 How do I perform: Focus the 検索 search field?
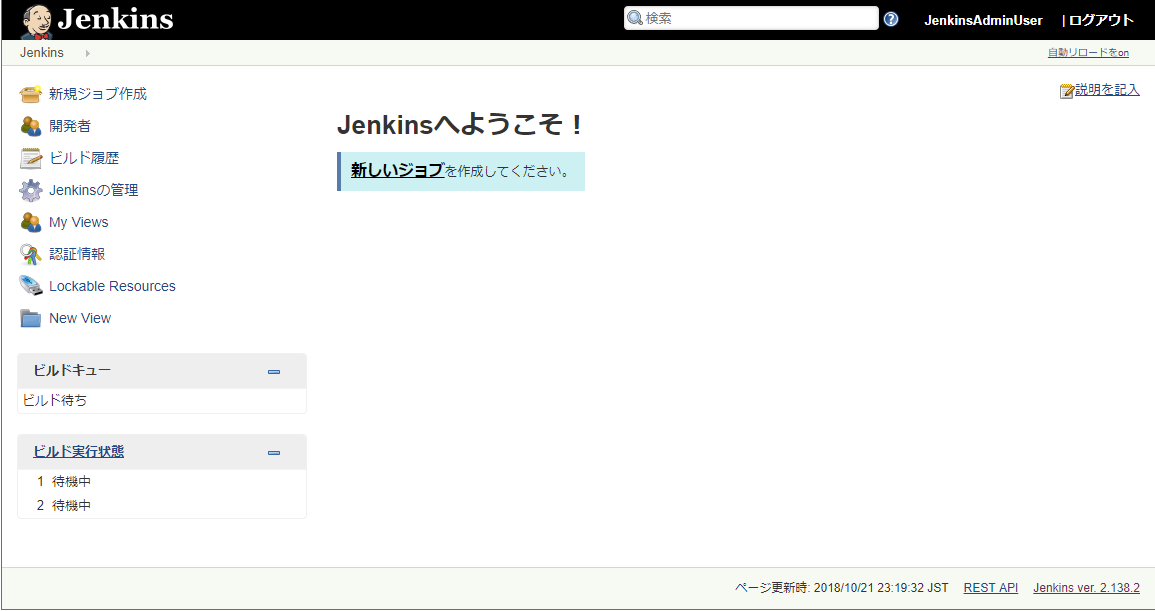(x=751, y=18)
